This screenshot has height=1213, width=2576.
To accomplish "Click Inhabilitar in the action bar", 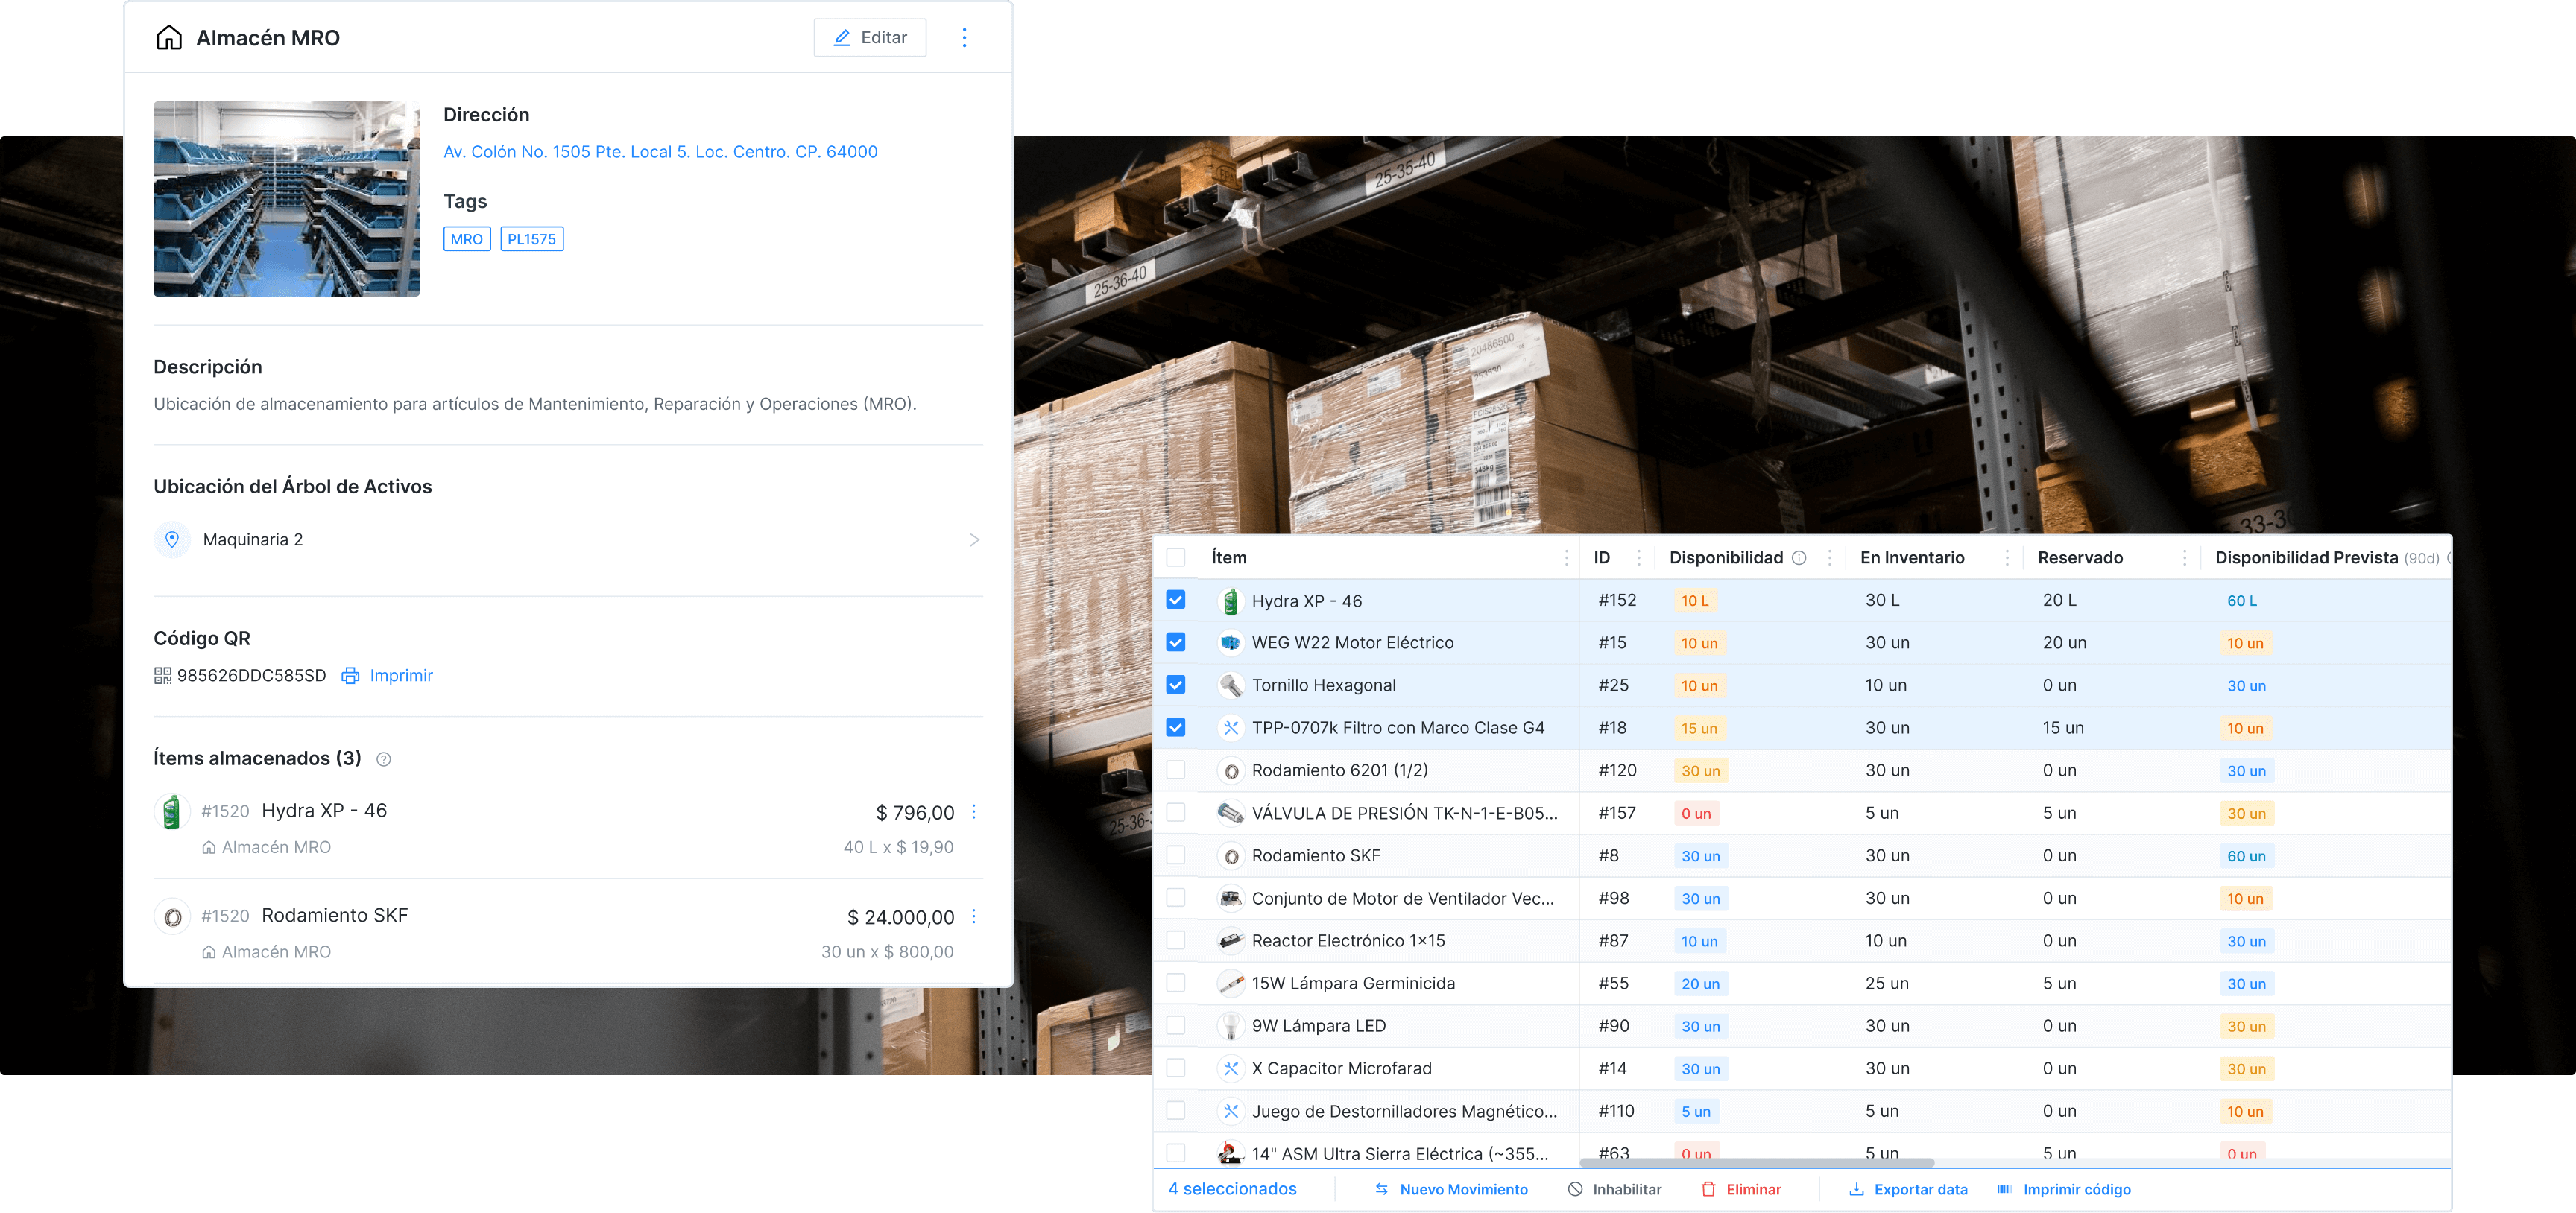I will tap(1614, 1189).
